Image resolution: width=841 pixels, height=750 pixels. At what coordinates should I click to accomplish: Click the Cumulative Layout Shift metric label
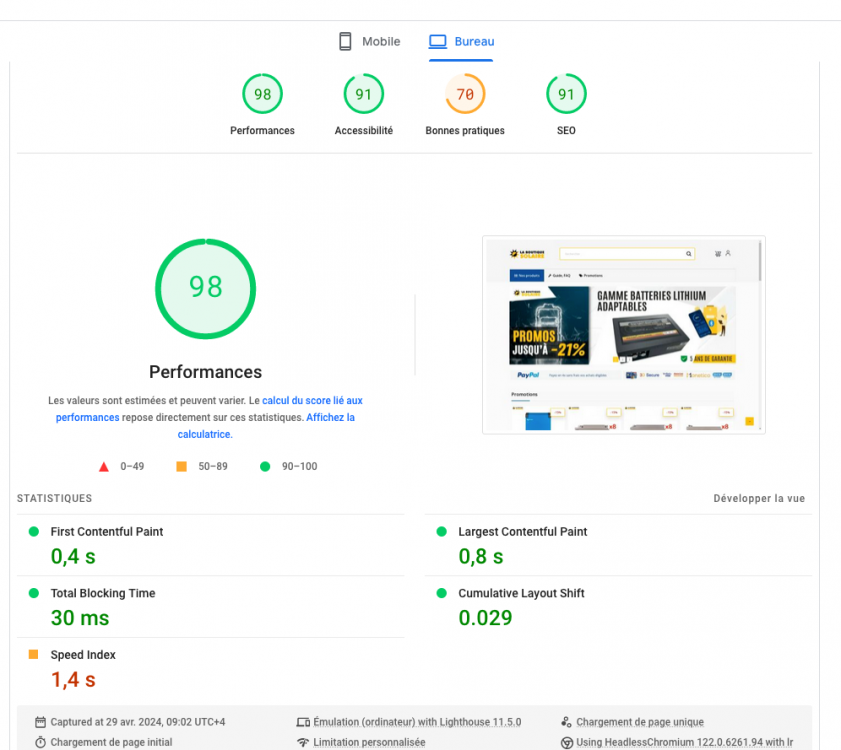click(521, 593)
